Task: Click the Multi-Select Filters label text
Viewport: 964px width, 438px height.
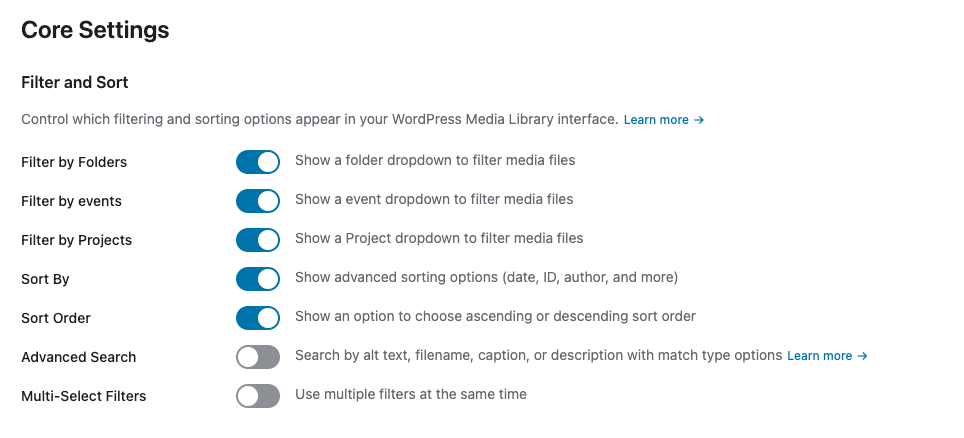Action: click(x=83, y=396)
